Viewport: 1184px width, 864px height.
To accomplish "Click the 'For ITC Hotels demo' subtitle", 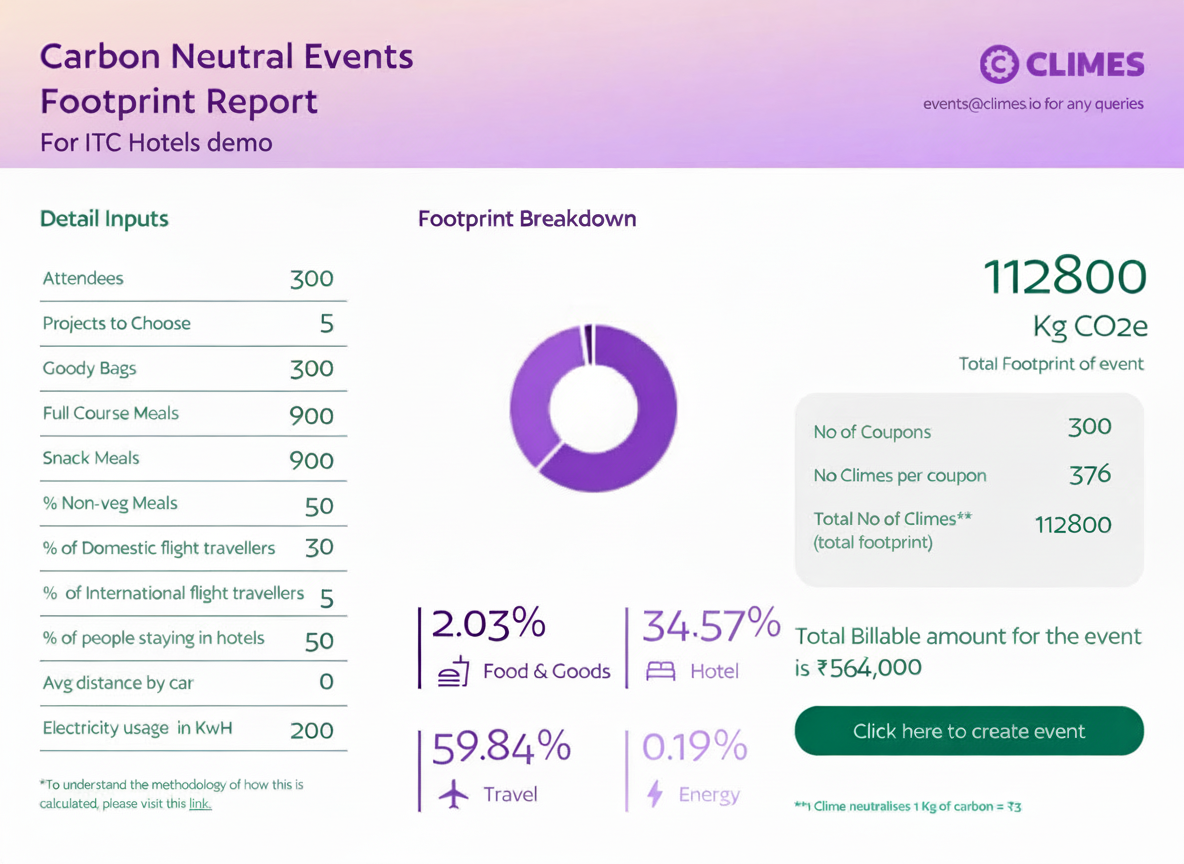I will point(156,143).
